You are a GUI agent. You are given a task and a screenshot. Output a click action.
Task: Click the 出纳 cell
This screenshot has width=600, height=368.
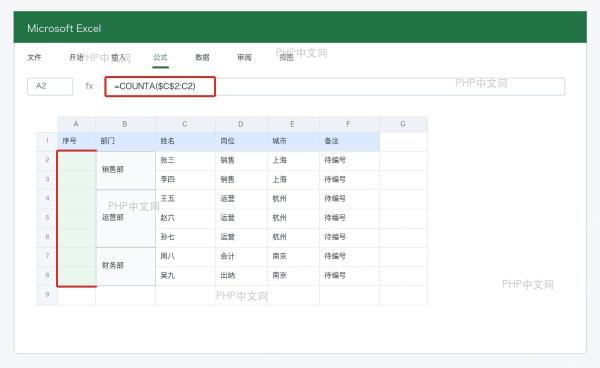pos(241,275)
